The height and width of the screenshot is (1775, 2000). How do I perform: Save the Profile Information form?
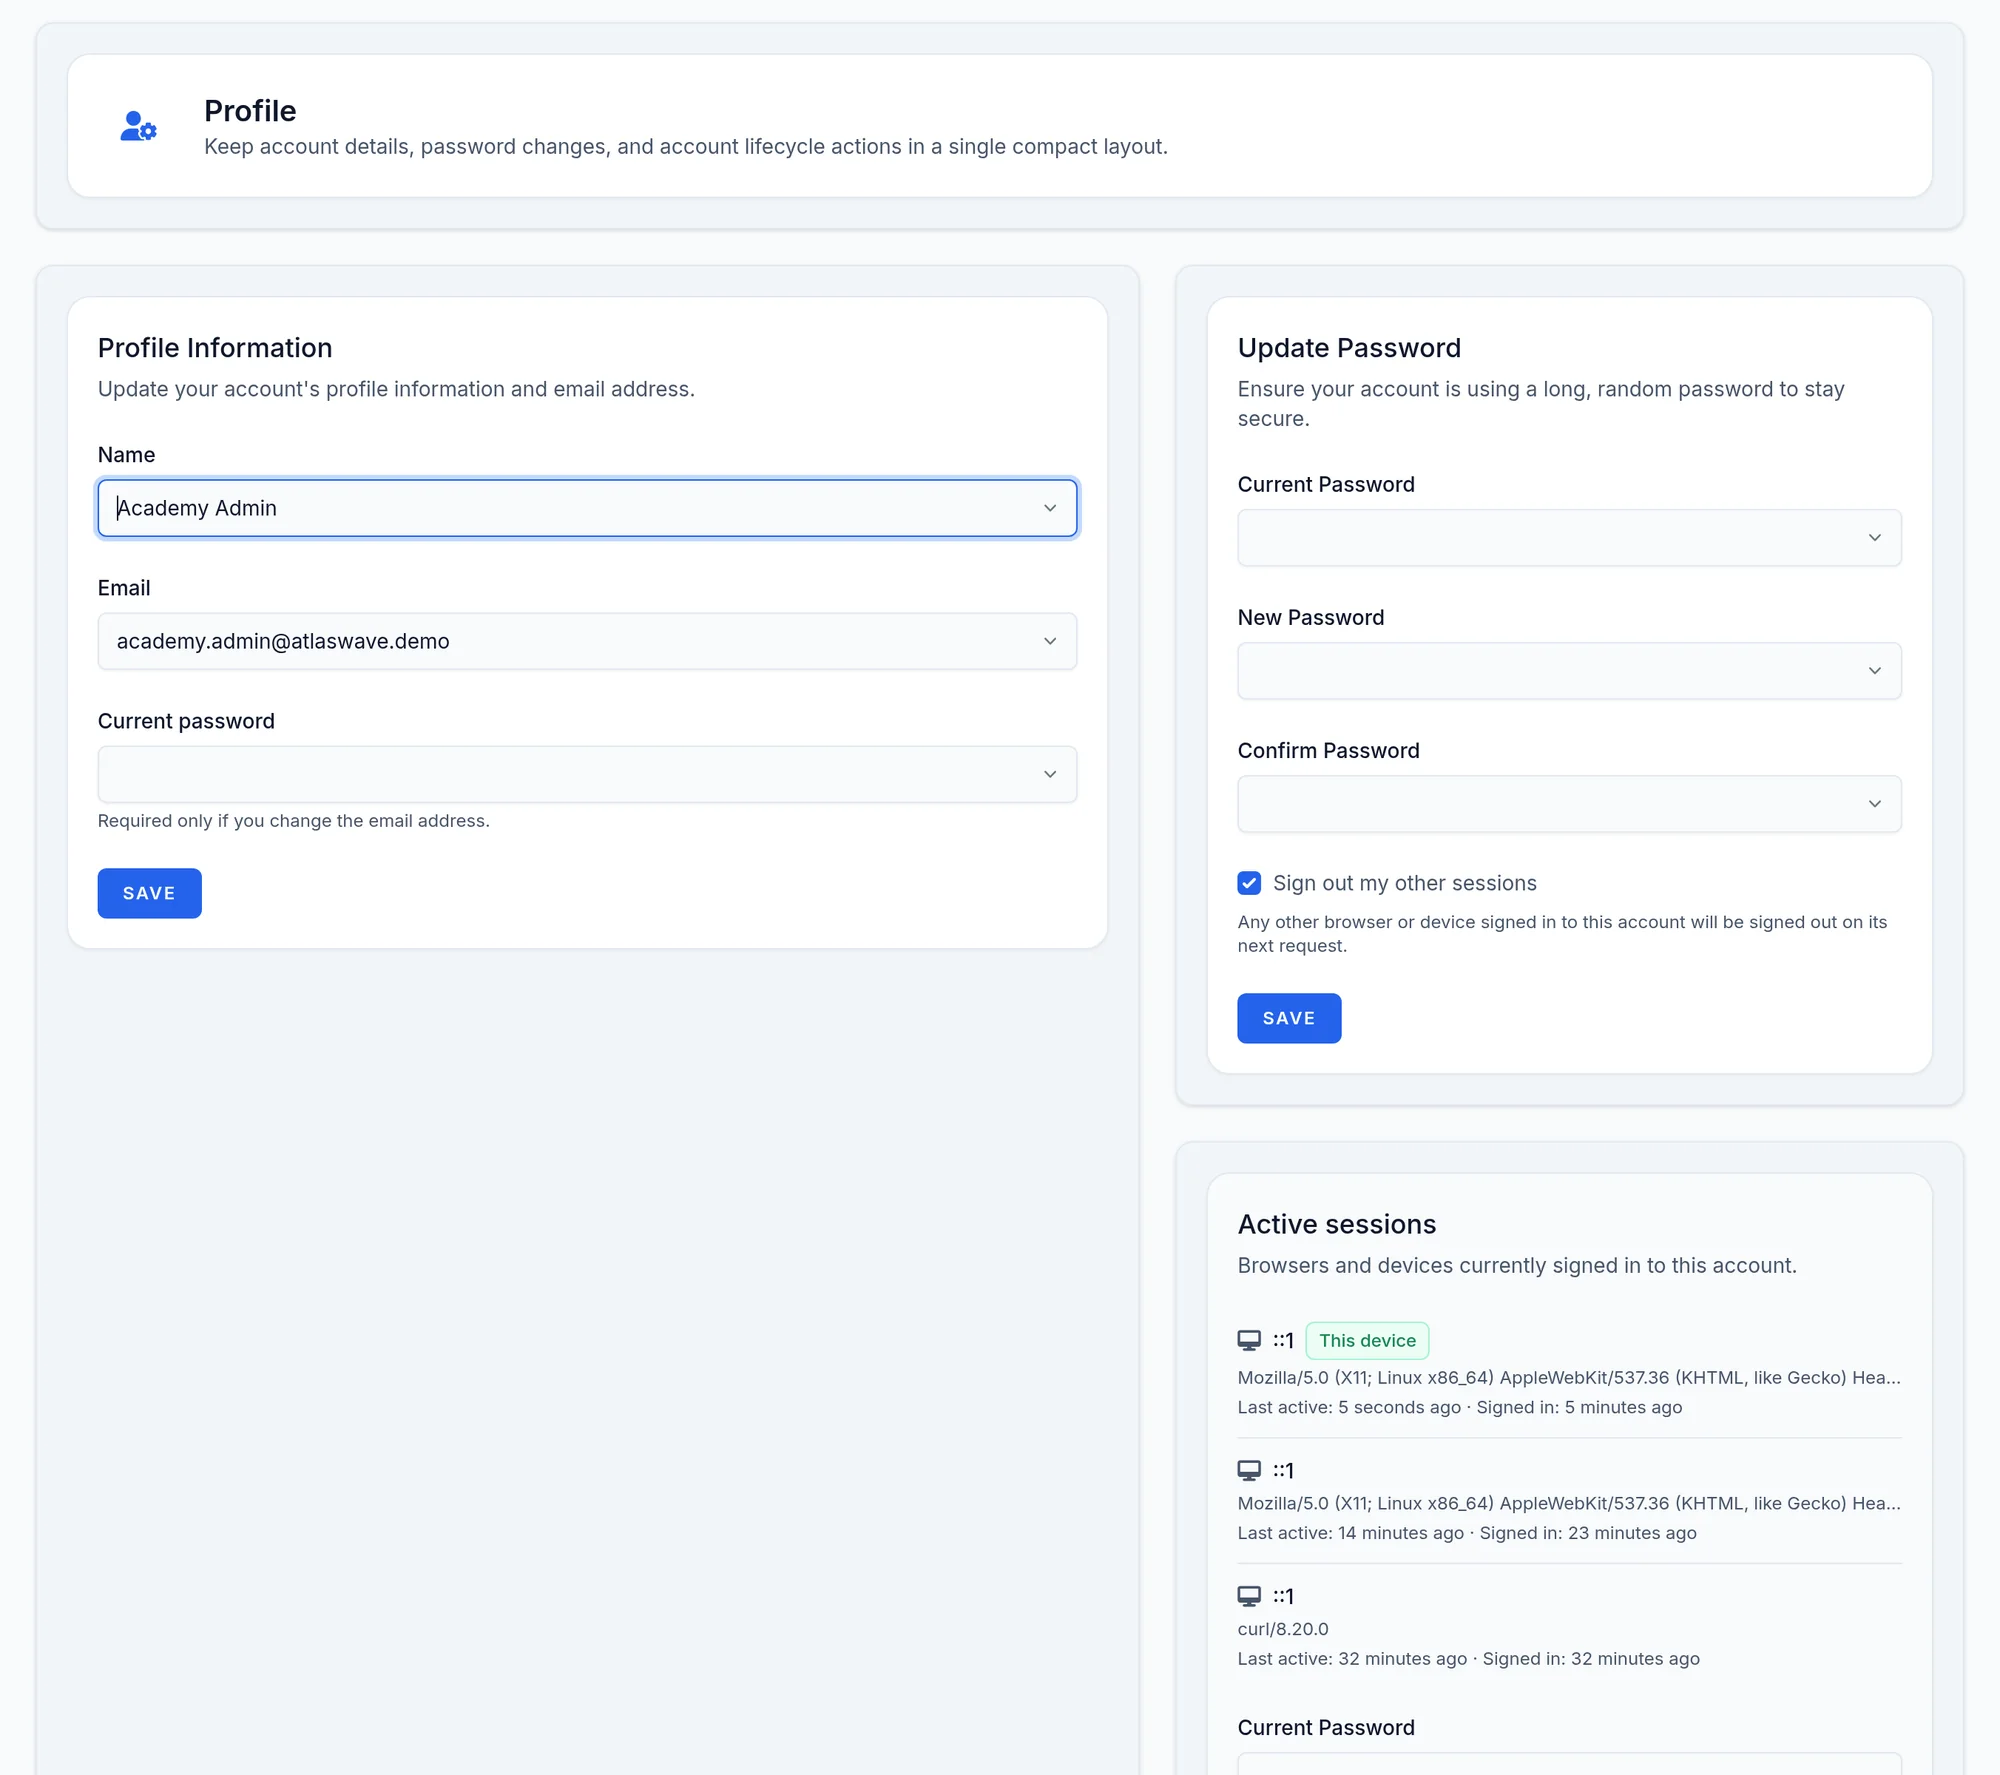(x=150, y=893)
